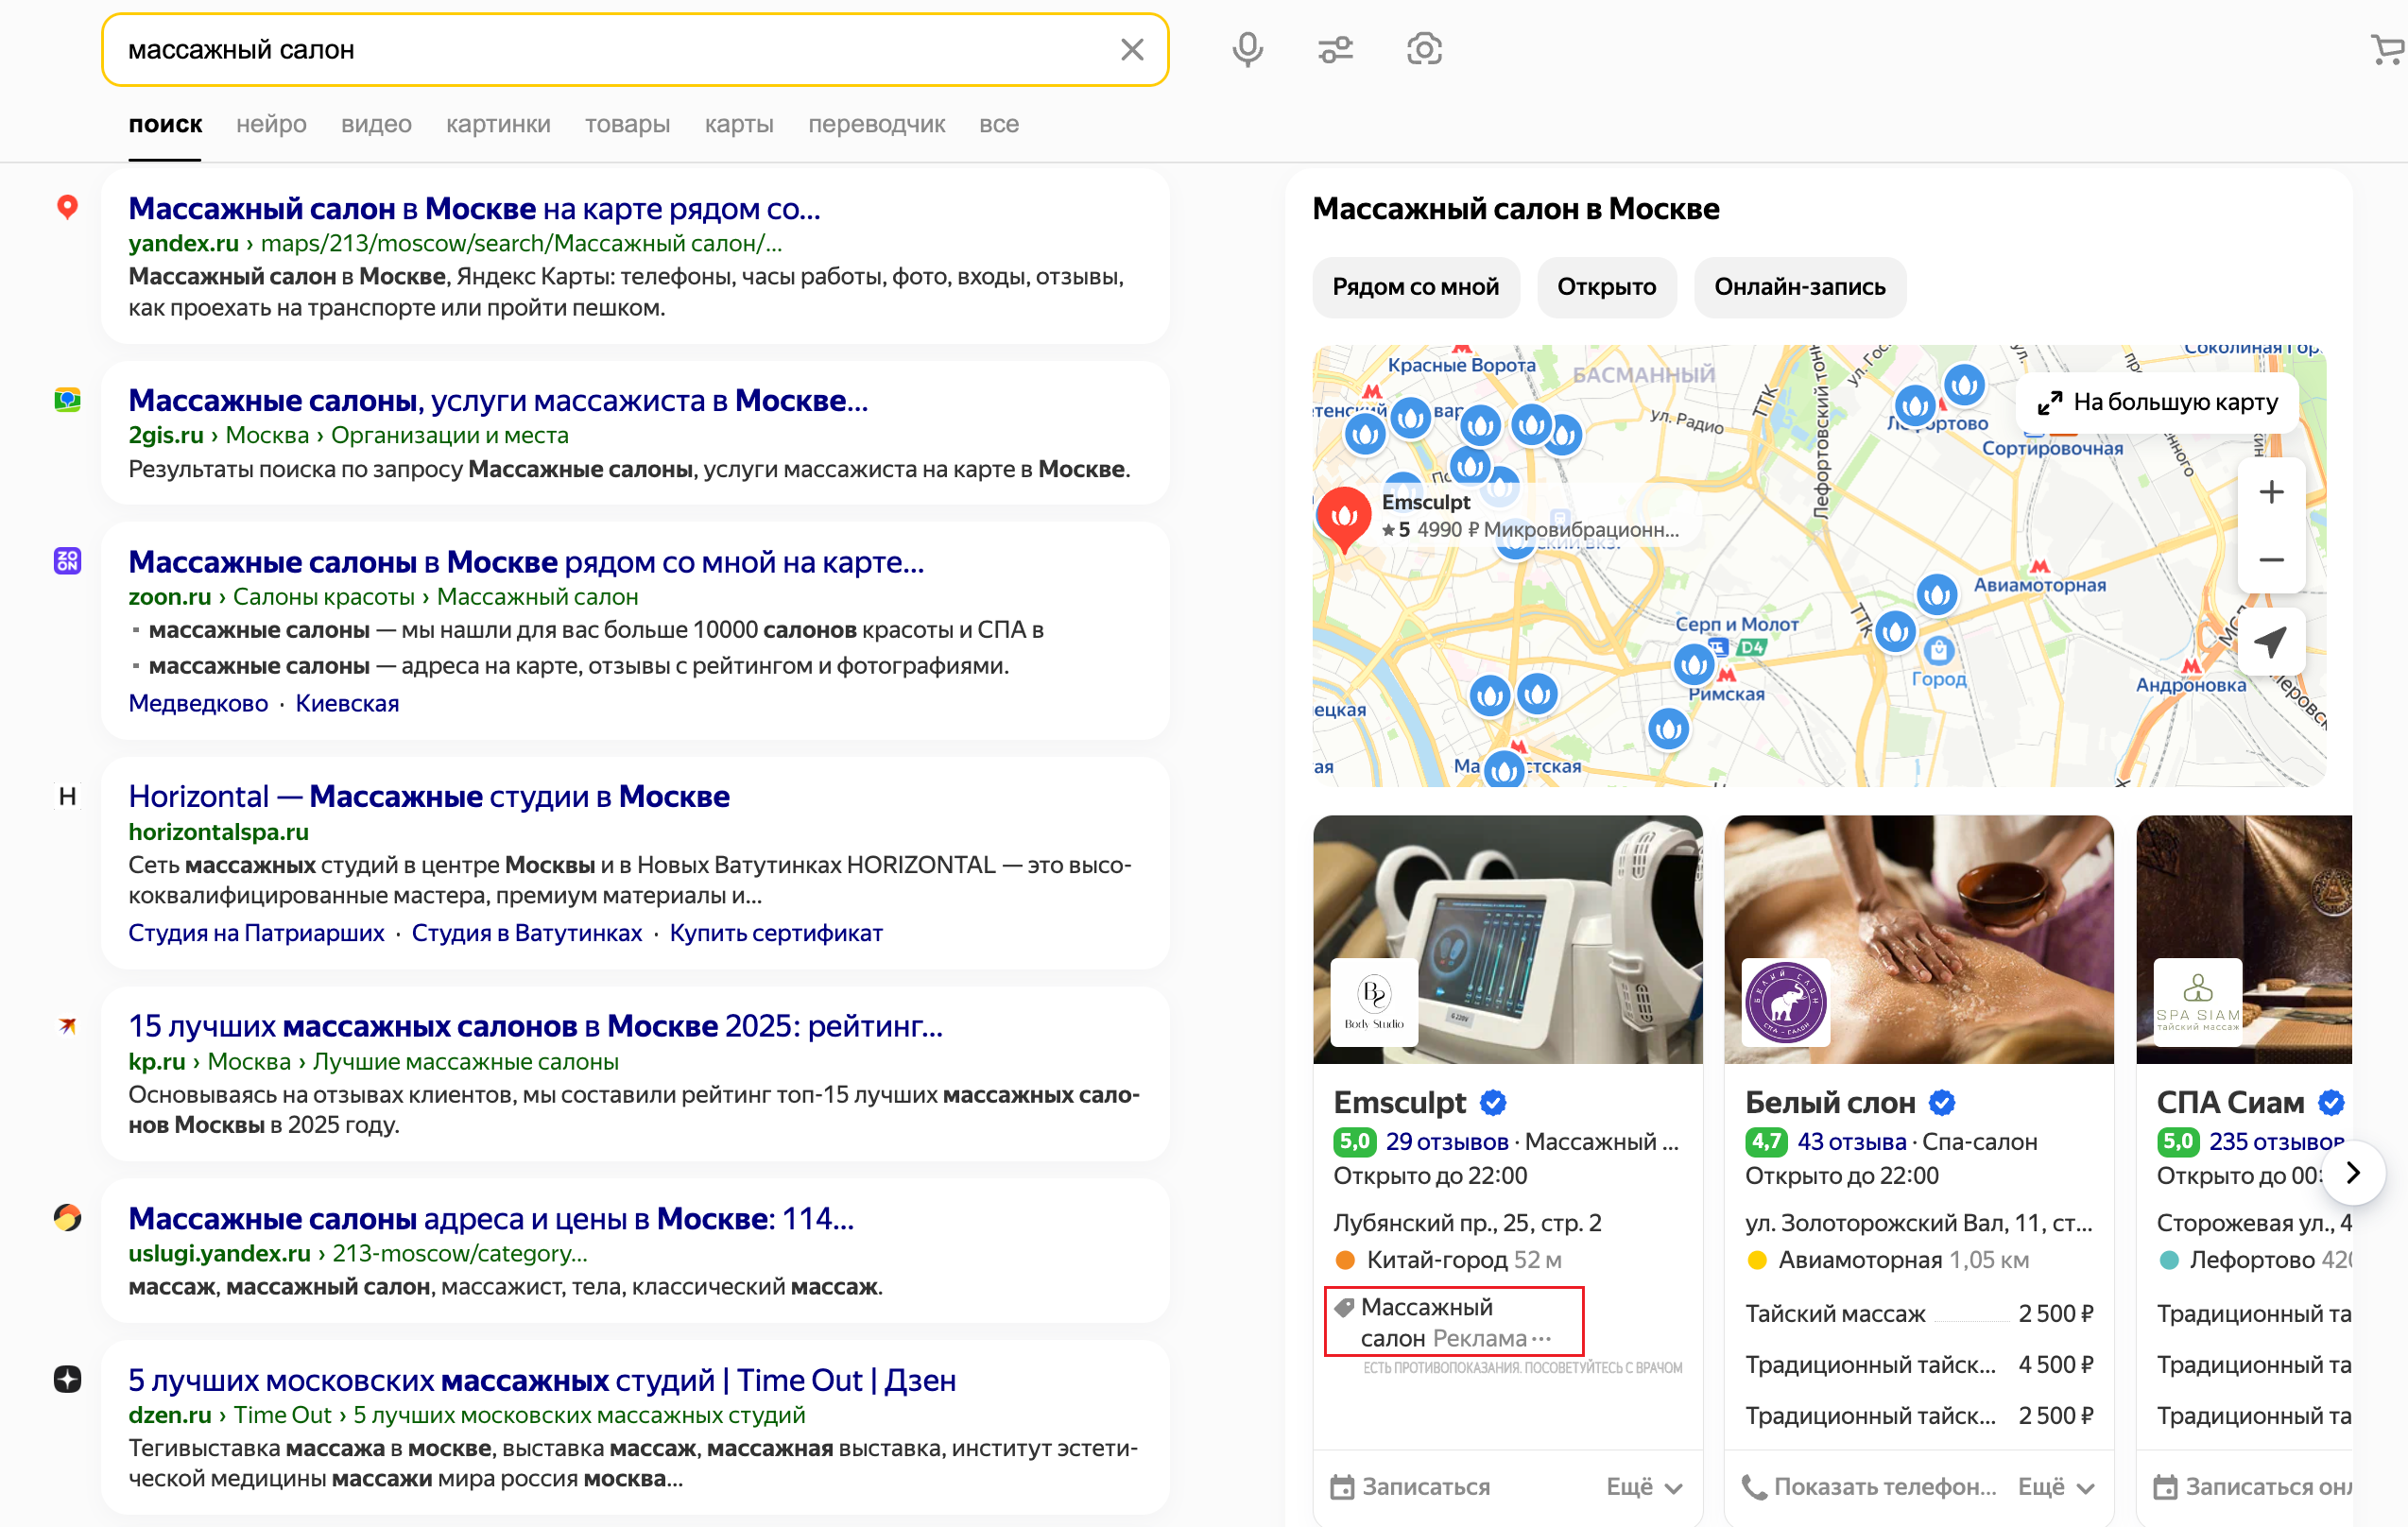Zoom in on the map
2408x1527 pixels.
2270,492
